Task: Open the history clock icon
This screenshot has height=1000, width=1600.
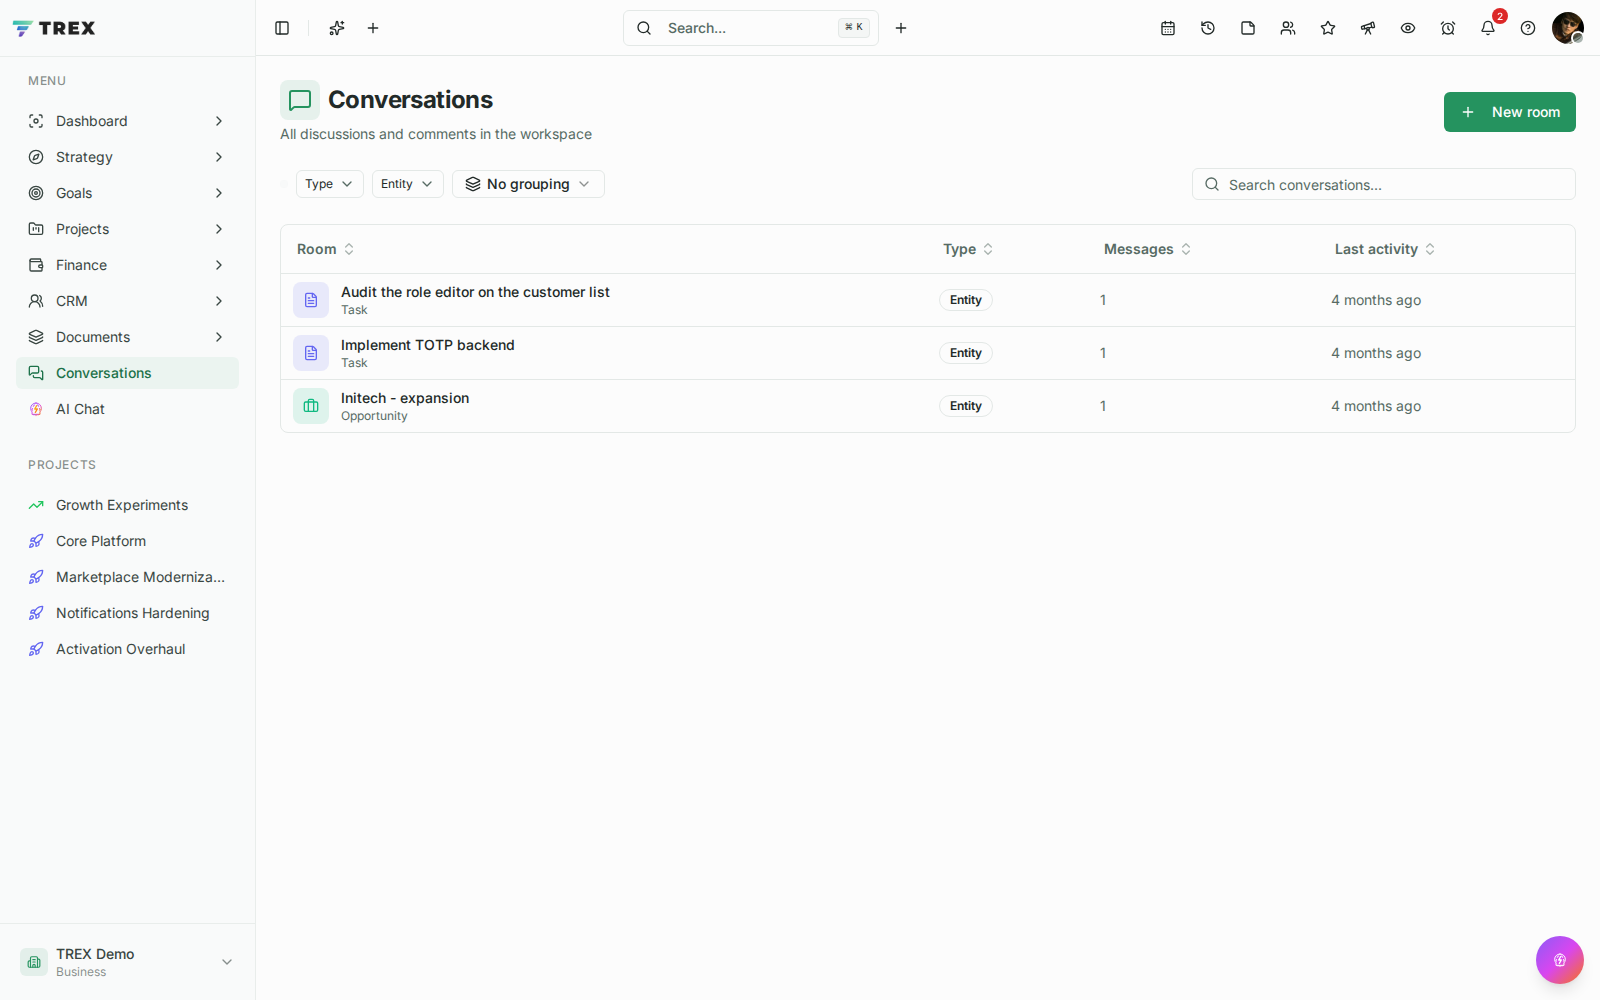Action: tap(1208, 28)
